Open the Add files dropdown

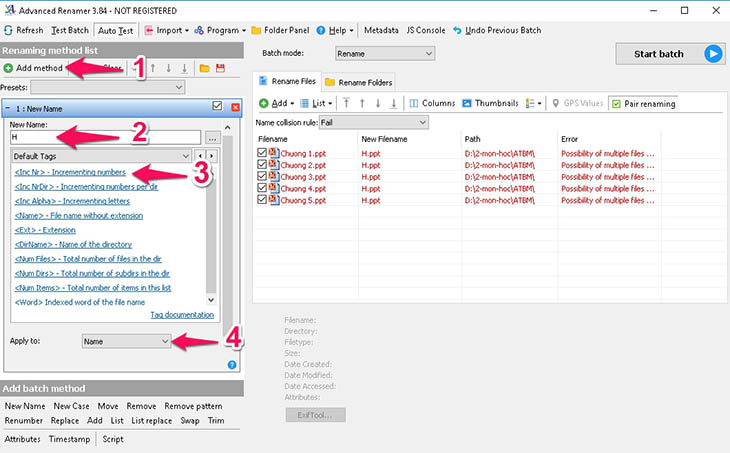[277, 103]
